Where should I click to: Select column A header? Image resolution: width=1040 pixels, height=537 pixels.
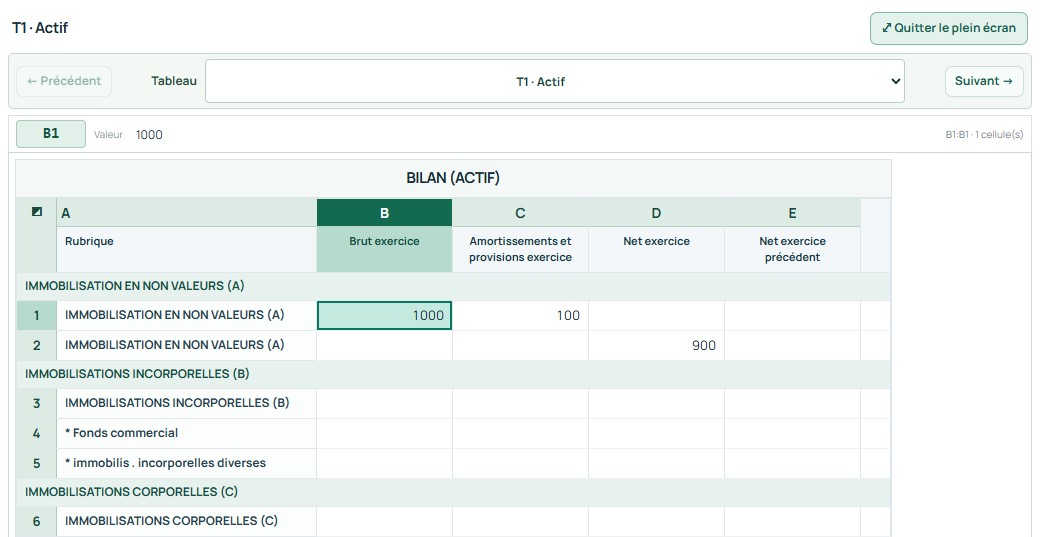pyautogui.click(x=186, y=213)
